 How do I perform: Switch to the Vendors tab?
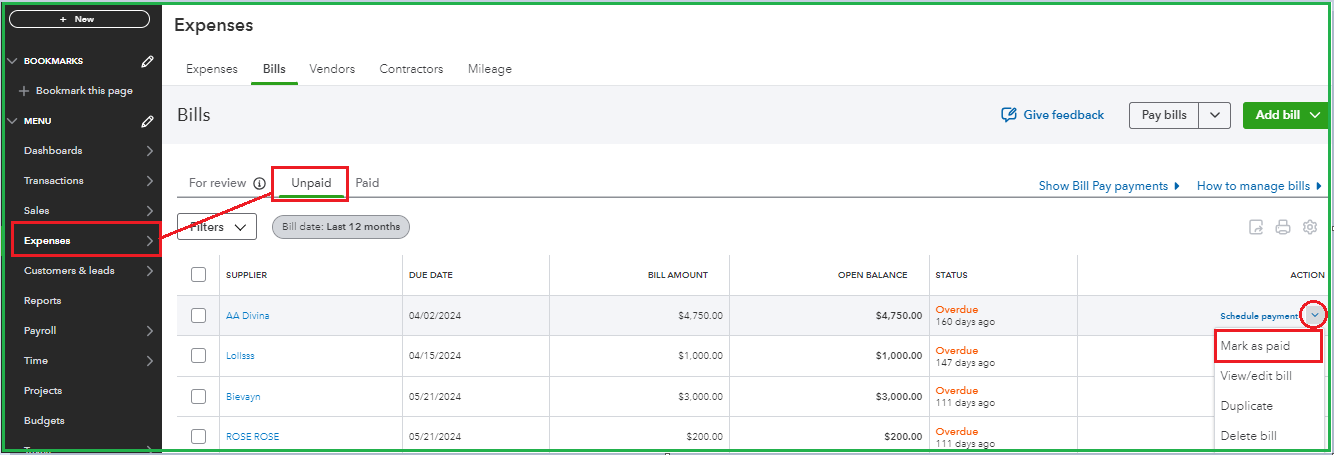click(x=332, y=69)
